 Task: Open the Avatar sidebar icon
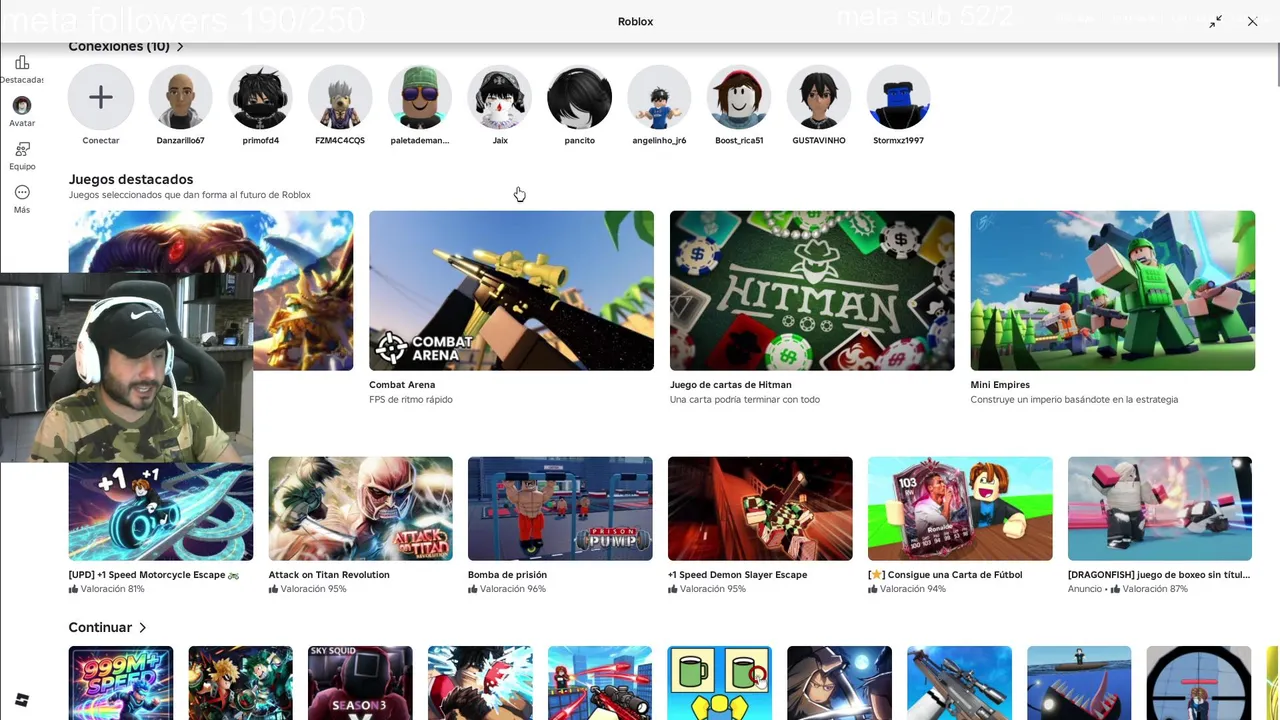click(x=22, y=106)
